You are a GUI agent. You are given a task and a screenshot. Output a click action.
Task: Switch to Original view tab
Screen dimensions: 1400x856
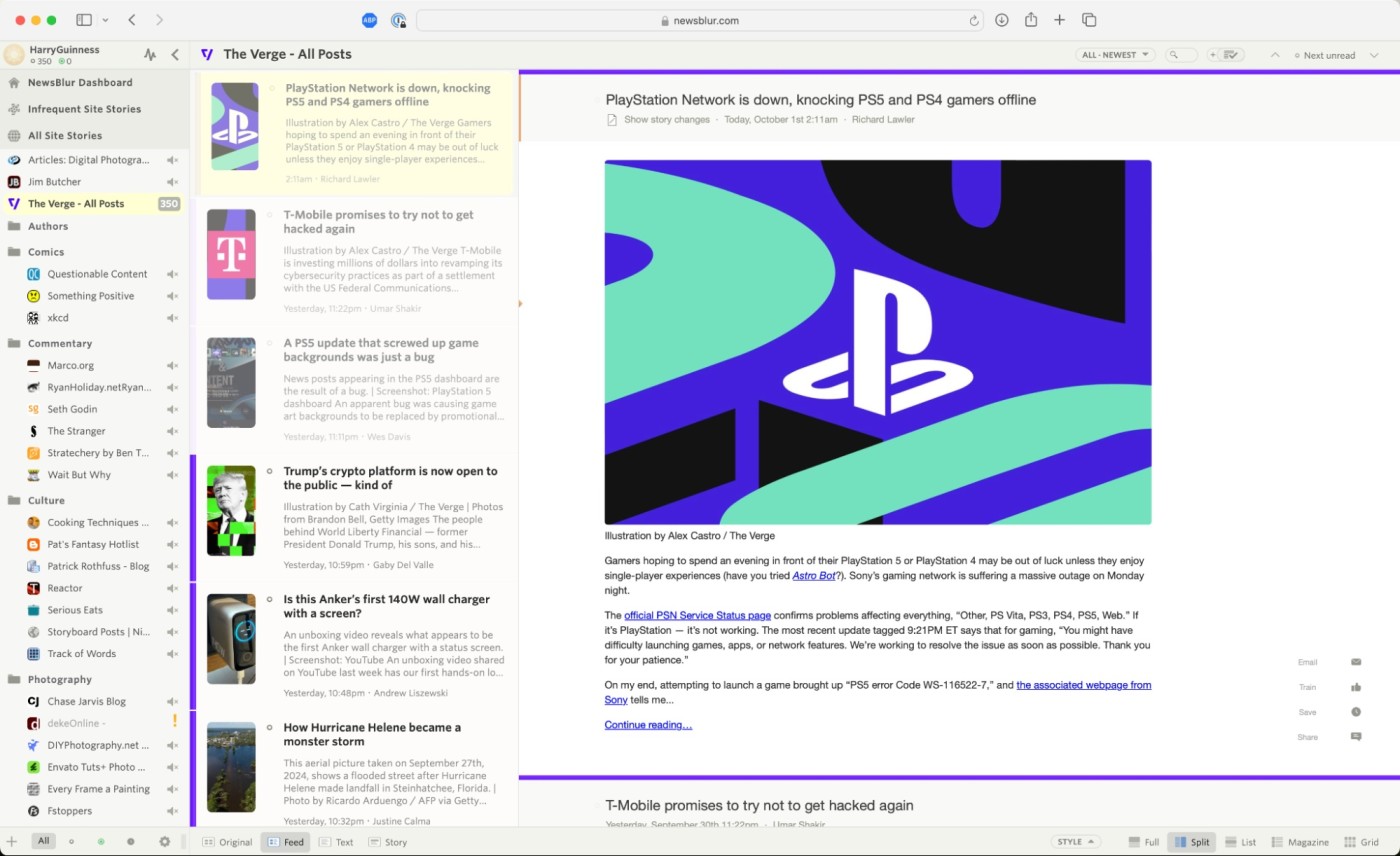227,842
